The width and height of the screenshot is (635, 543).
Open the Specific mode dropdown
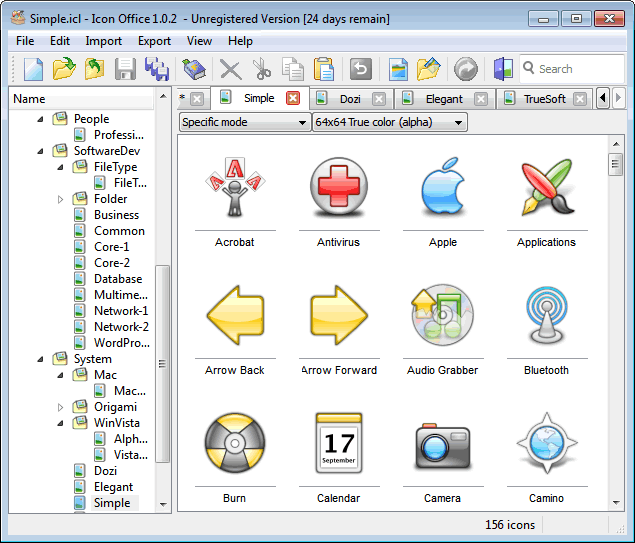(x=245, y=122)
